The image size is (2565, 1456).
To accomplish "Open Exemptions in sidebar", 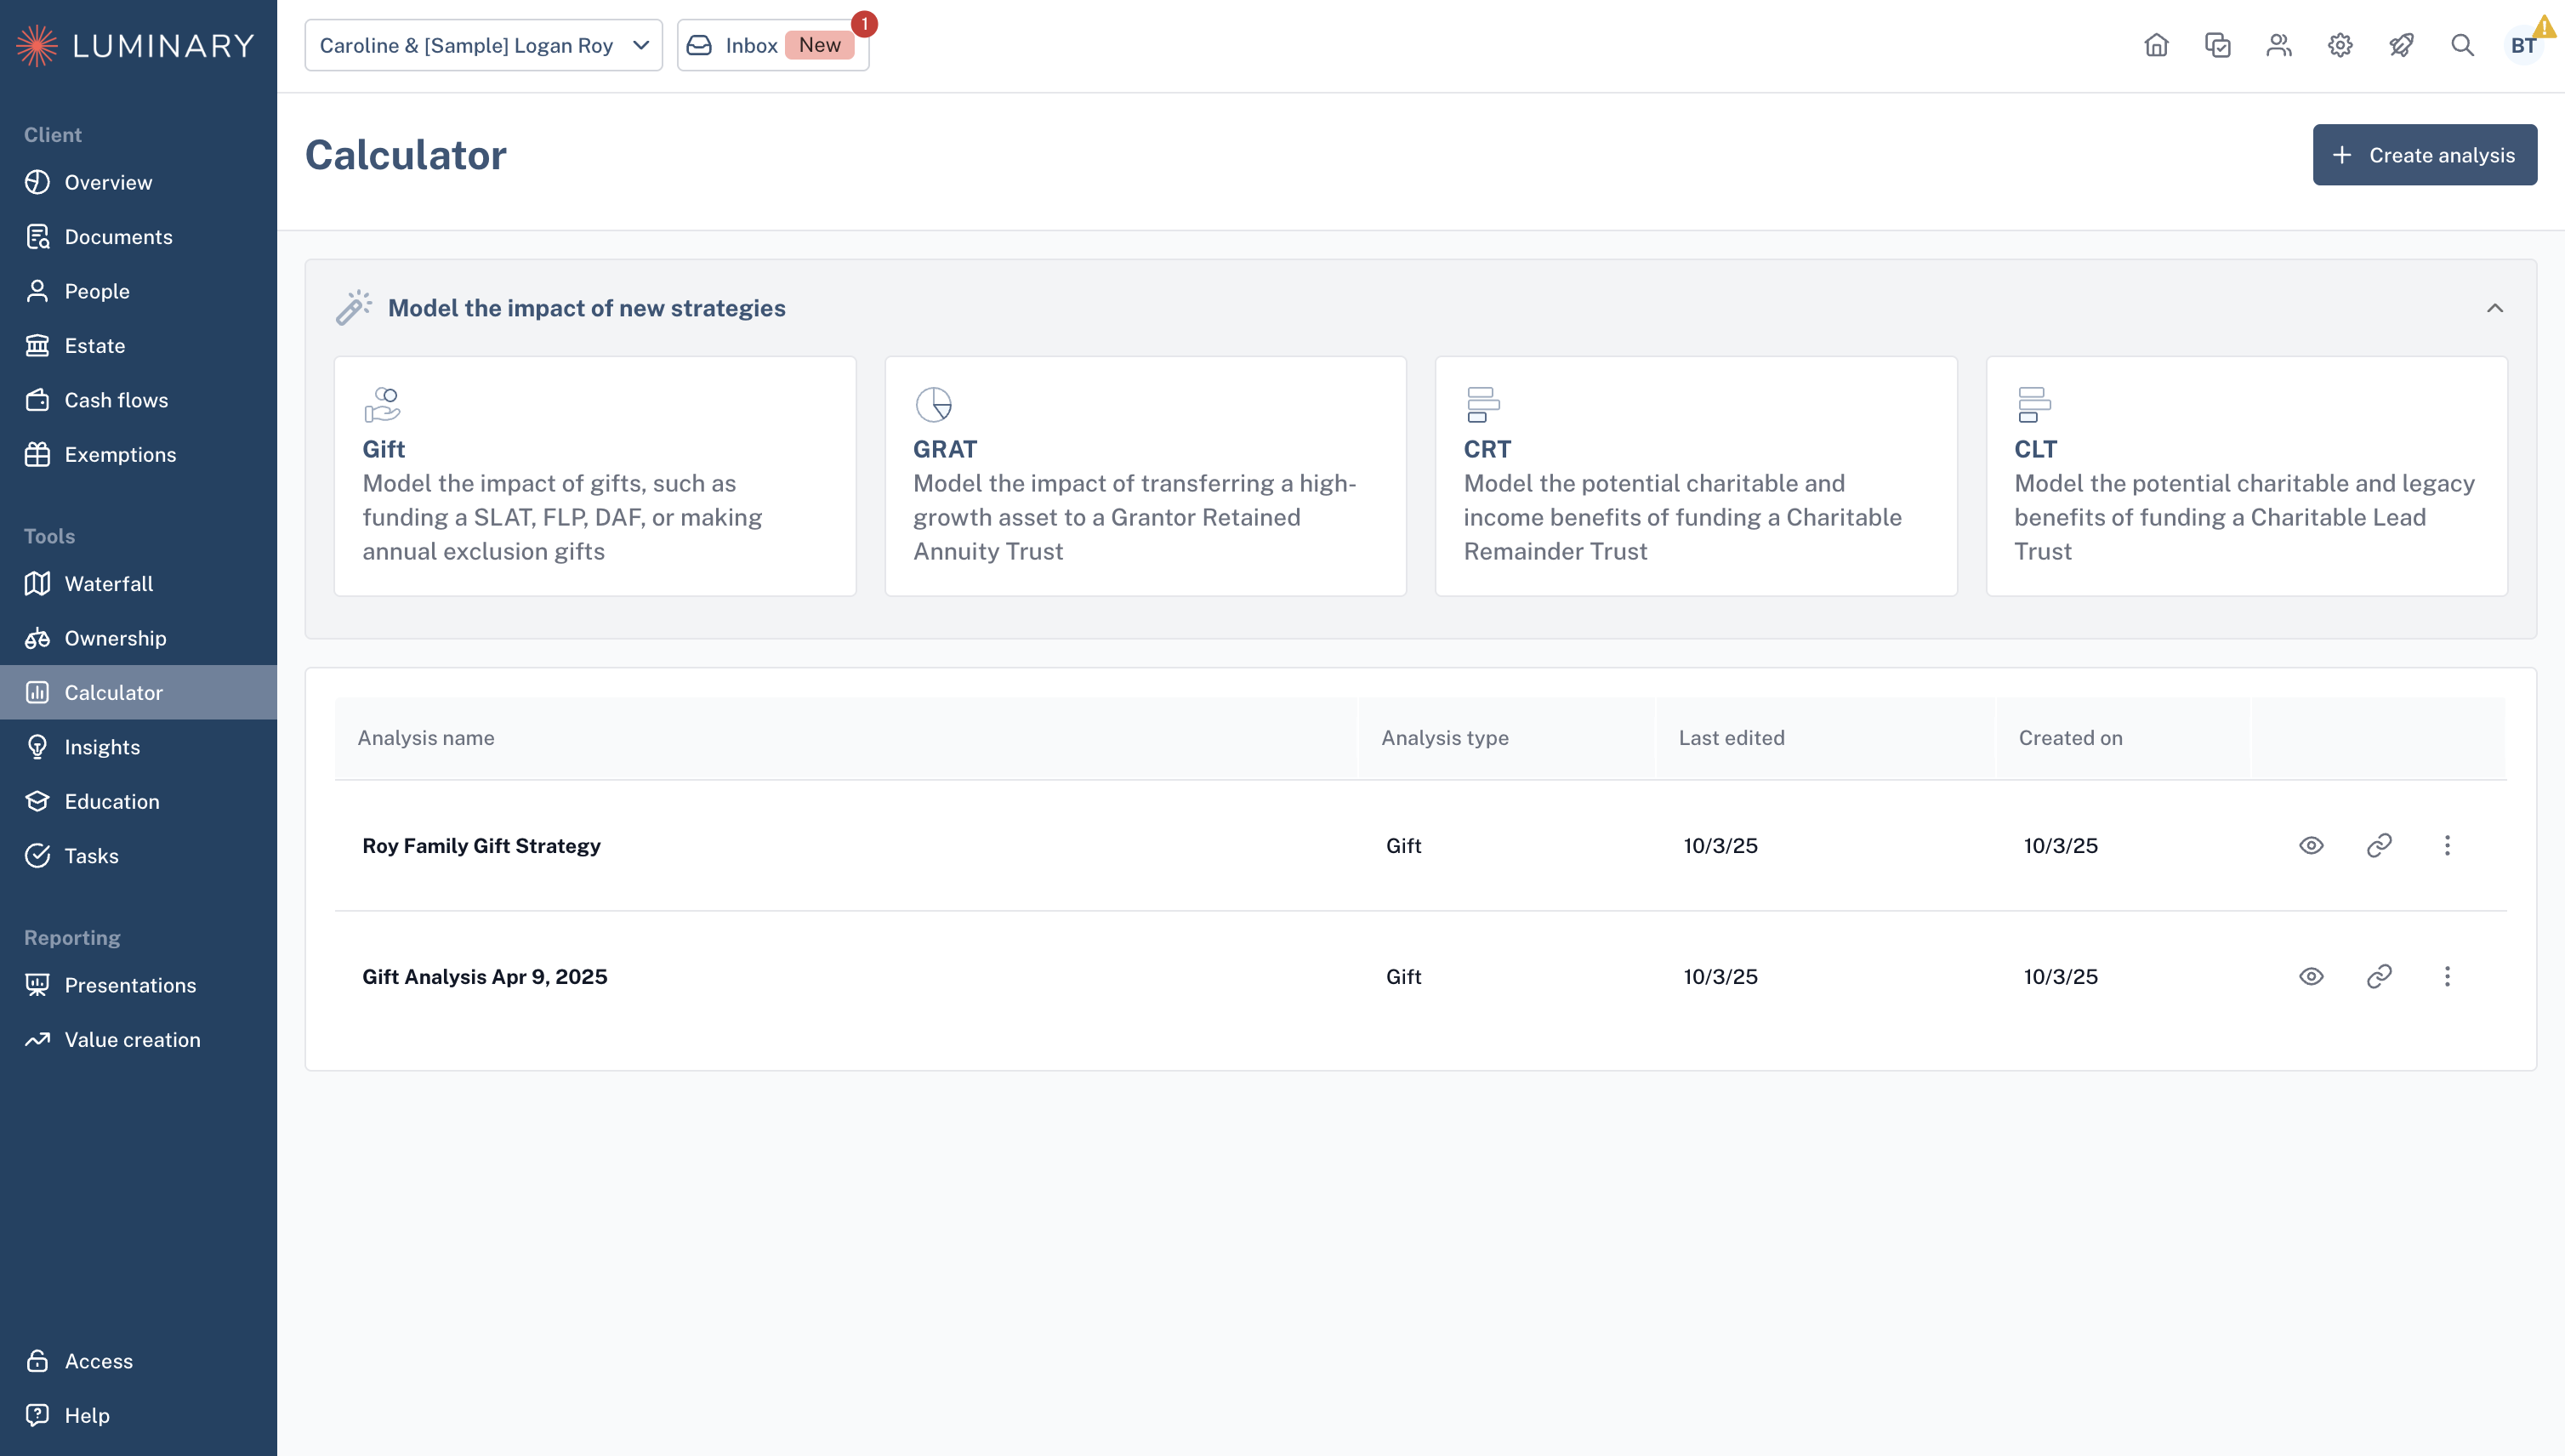I will (x=138, y=454).
